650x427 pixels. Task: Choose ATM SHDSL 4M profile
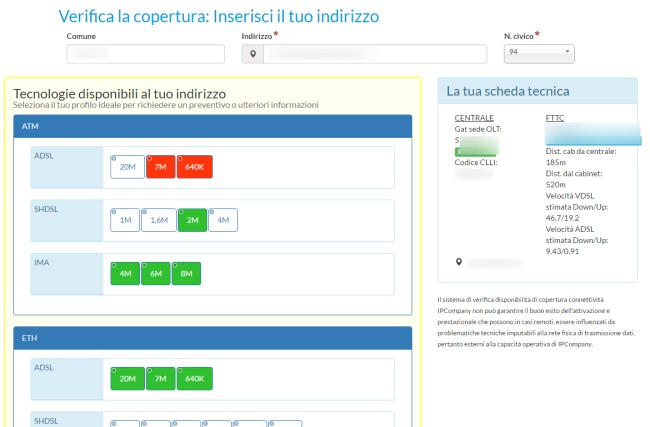(x=223, y=220)
